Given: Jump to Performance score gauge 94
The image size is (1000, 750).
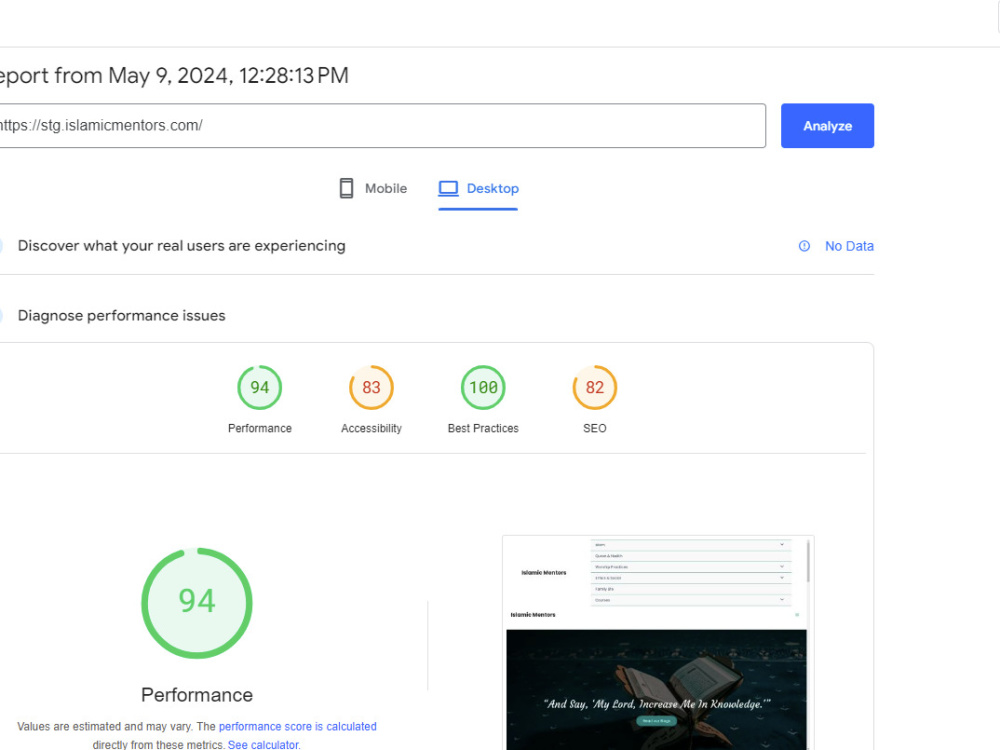Looking at the screenshot, I should (x=260, y=387).
